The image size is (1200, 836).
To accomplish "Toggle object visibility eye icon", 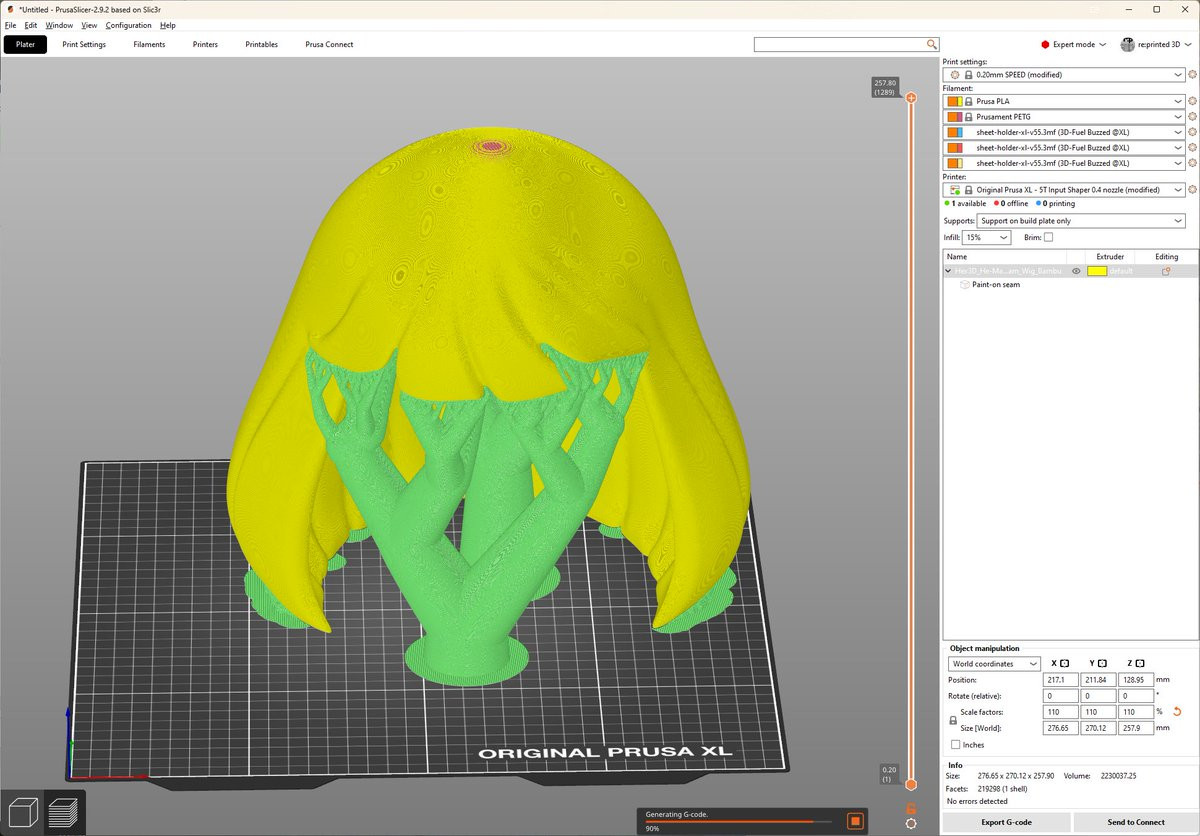I will click(1076, 271).
